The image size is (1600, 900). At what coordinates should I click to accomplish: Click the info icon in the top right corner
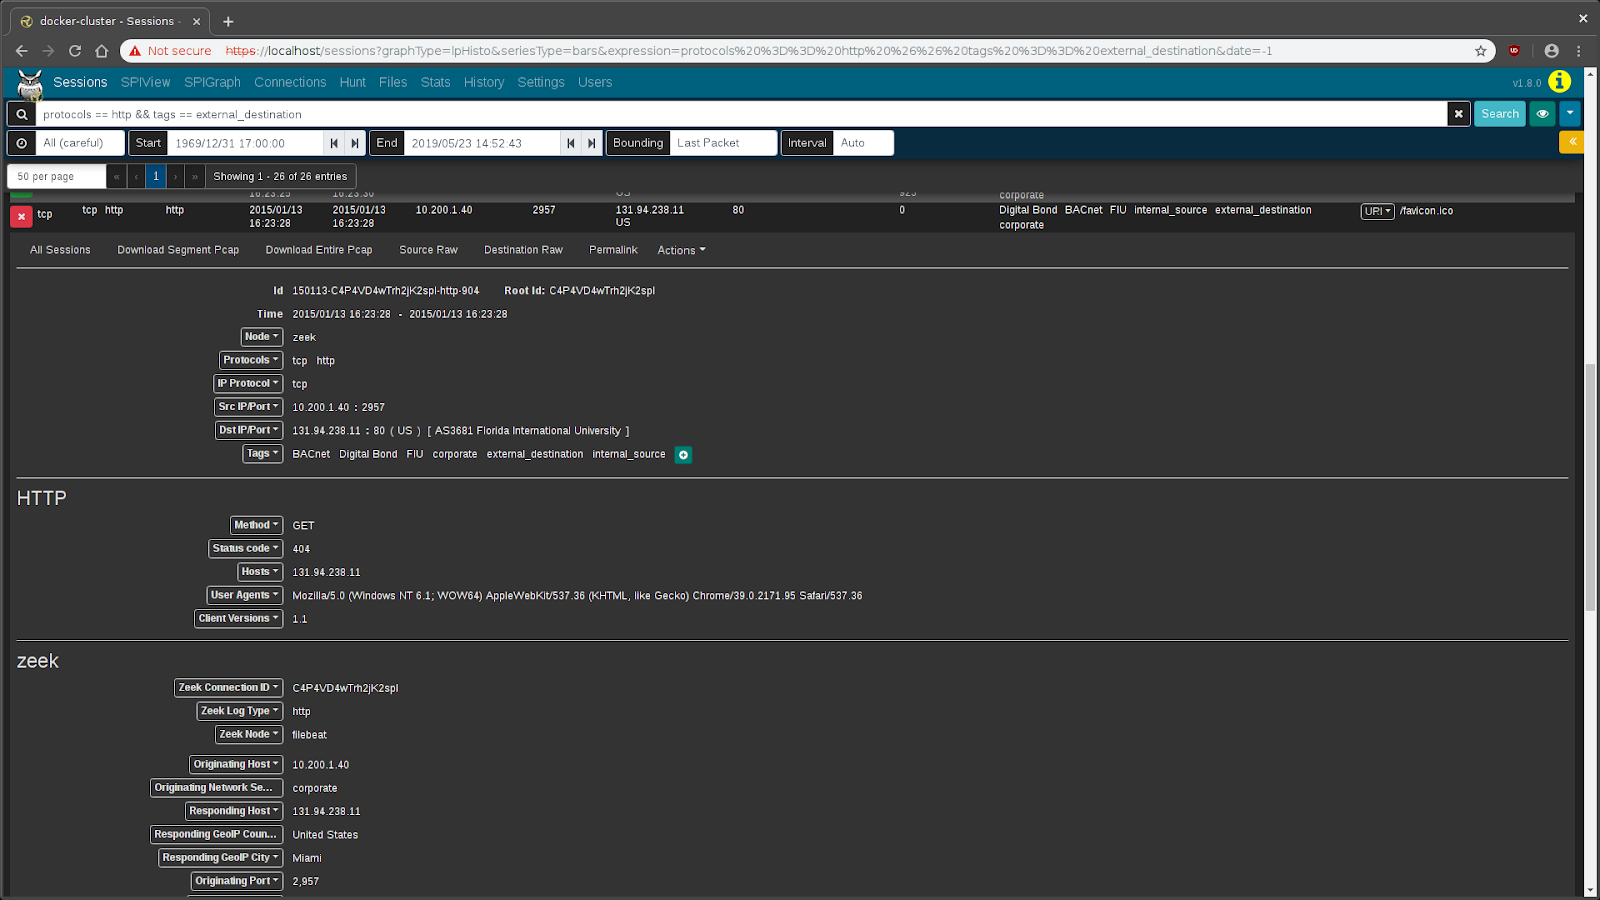click(1559, 81)
